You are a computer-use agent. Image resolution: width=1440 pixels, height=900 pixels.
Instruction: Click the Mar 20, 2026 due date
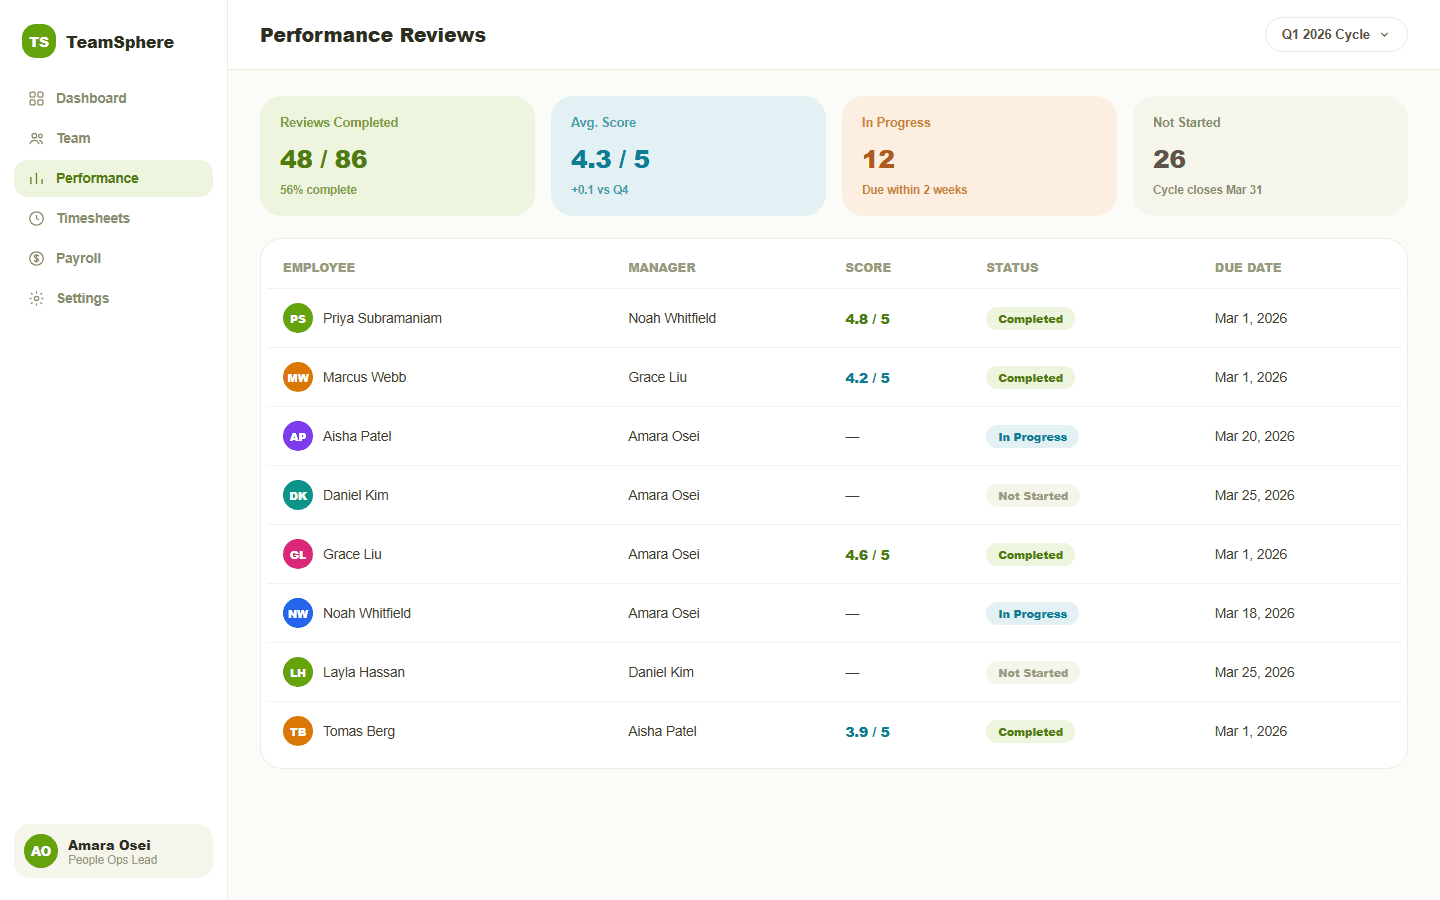tap(1255, 436)
